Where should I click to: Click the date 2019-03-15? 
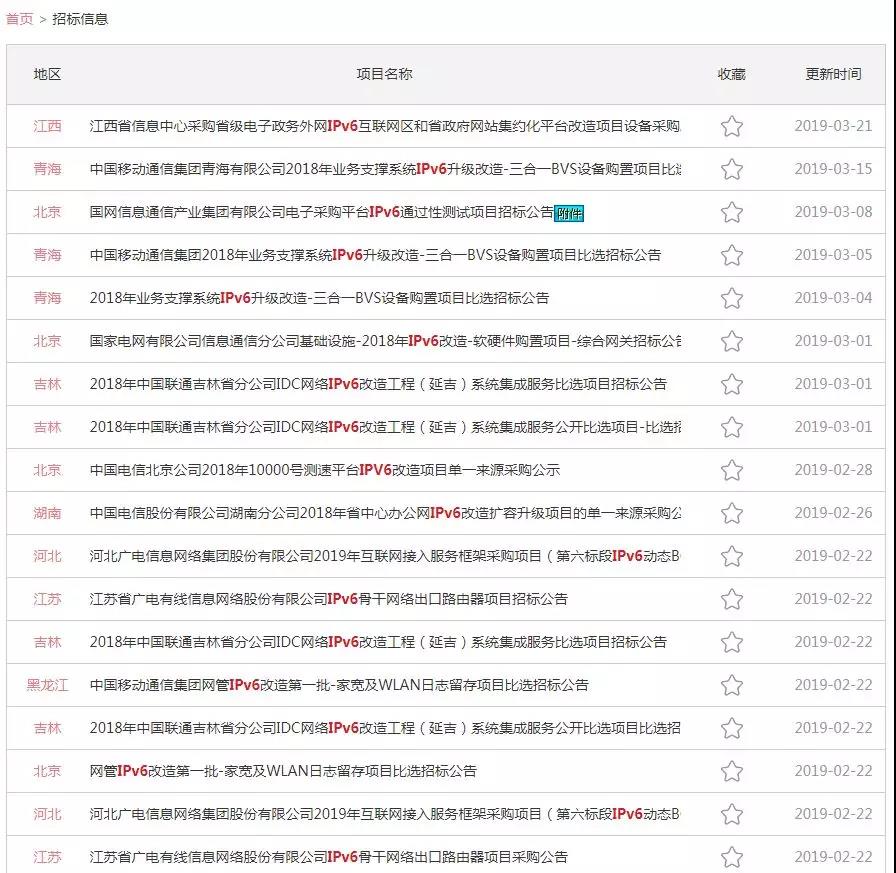pos(833,169)
